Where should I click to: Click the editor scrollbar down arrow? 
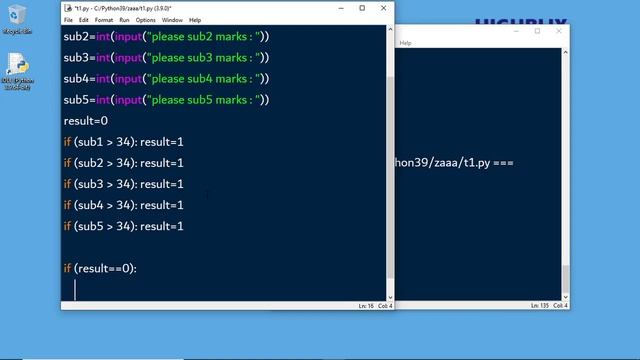390,297
